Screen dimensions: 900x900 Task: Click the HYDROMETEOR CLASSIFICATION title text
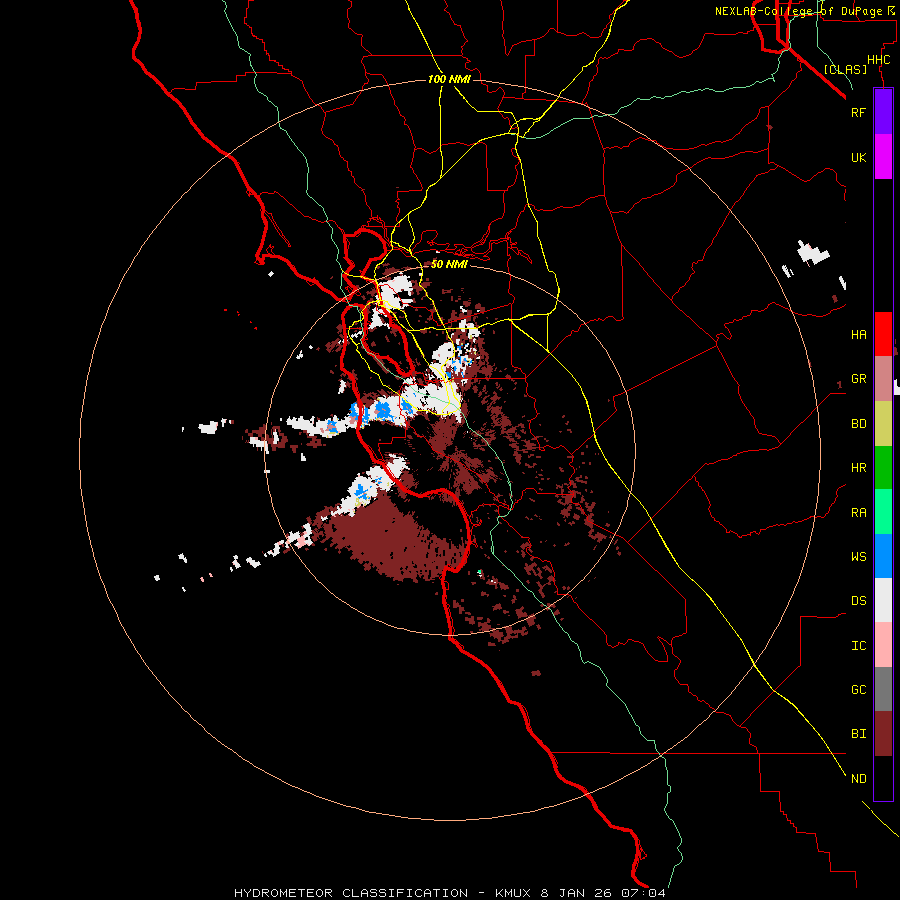pyautogui.click(x=351, y=893)
